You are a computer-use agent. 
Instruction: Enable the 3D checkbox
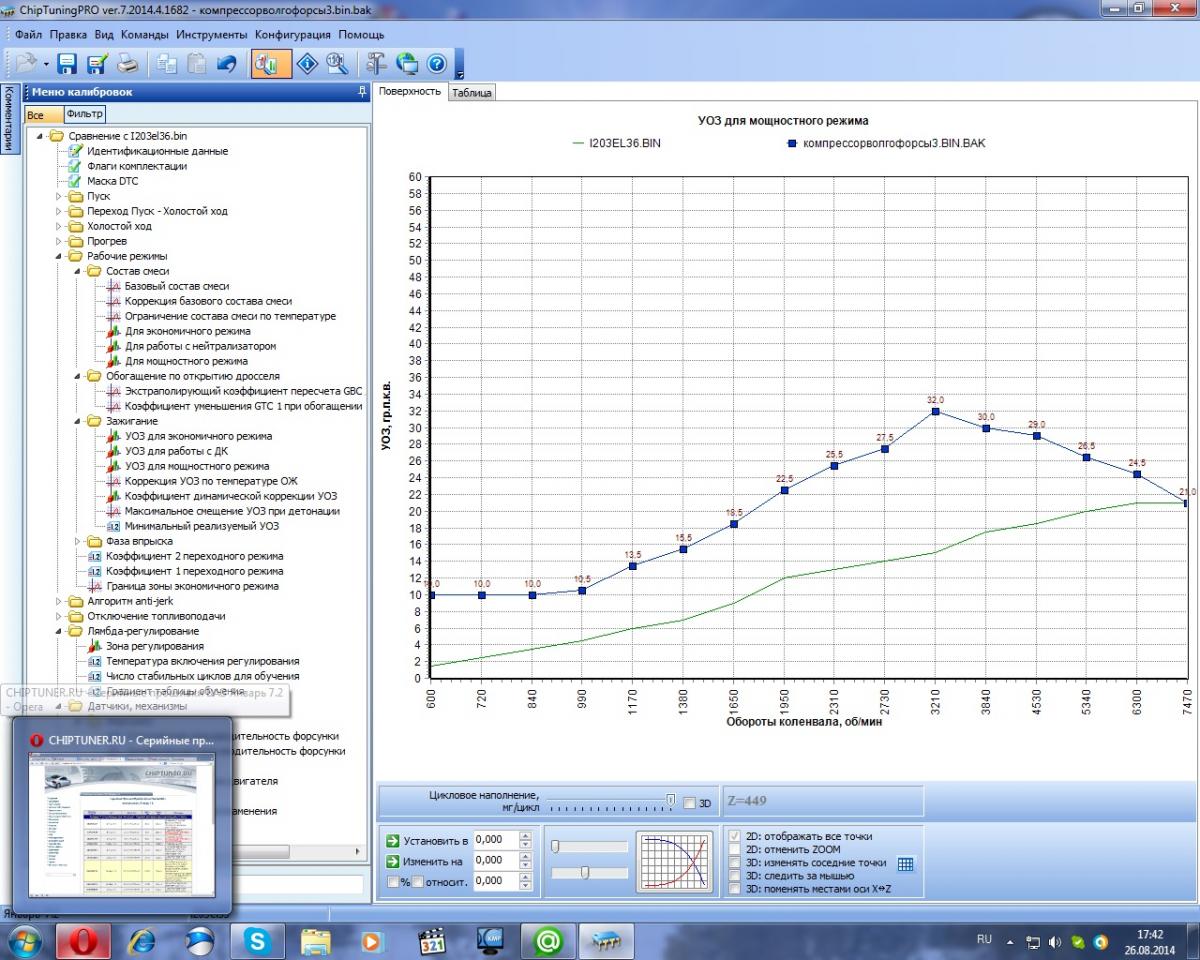689,803
